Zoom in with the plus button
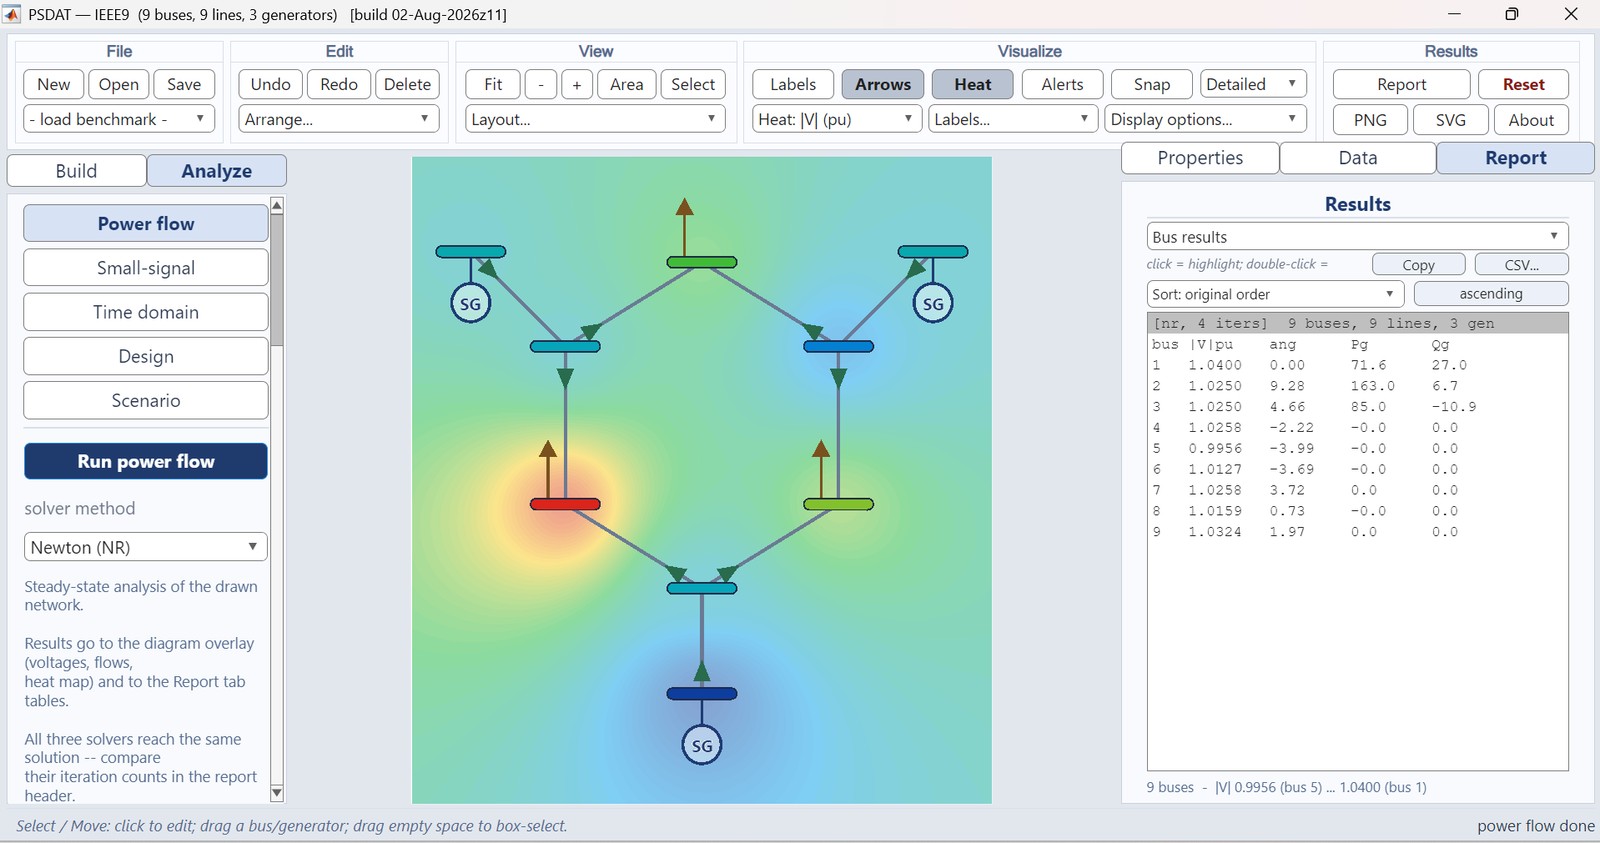 click(x=577, y=84)
